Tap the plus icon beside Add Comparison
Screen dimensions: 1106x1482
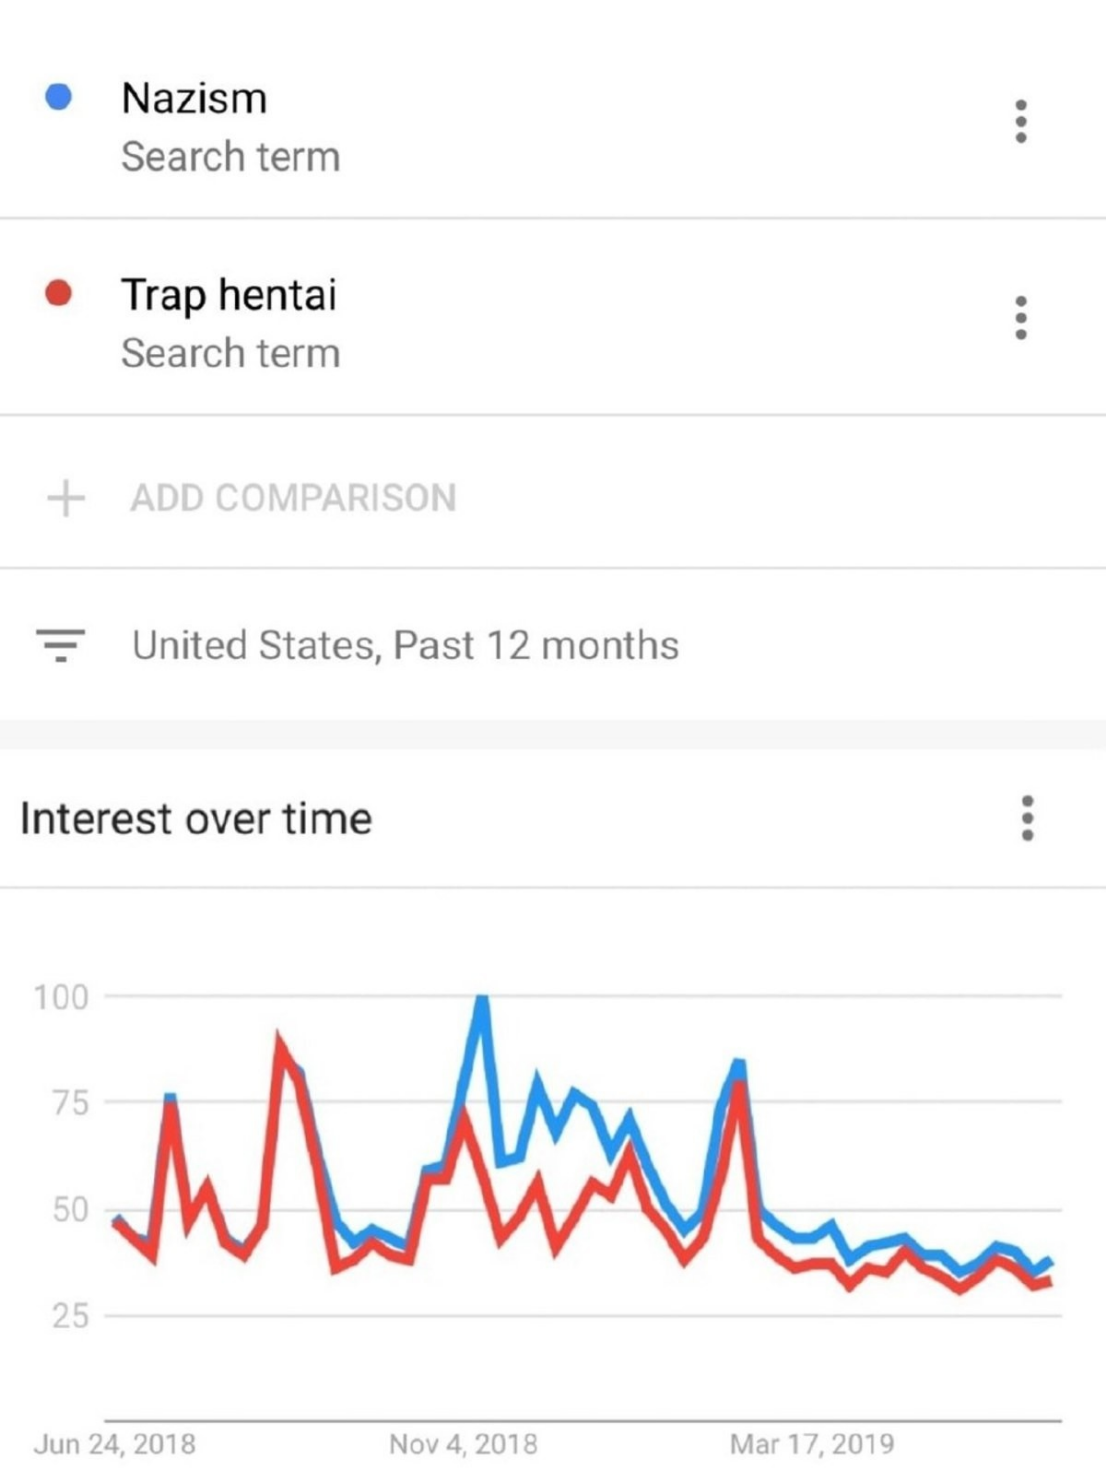point(66,497)
